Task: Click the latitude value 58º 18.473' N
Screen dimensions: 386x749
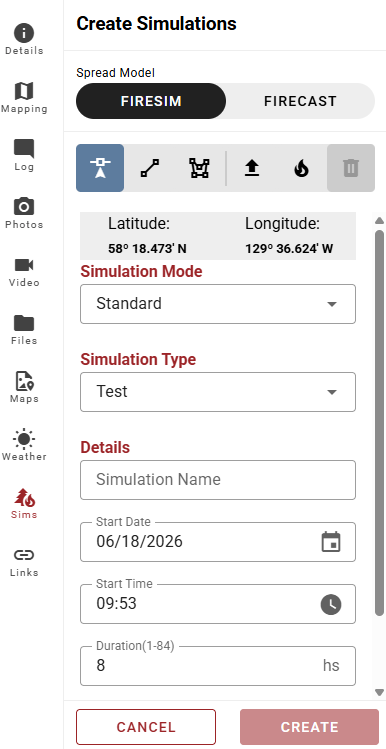Action: 147,249
